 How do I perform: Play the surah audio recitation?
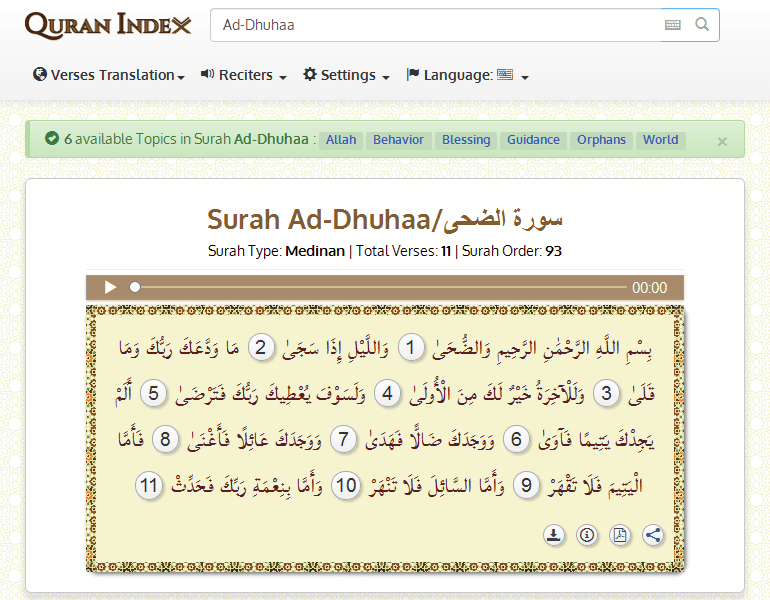pos(111,288)
